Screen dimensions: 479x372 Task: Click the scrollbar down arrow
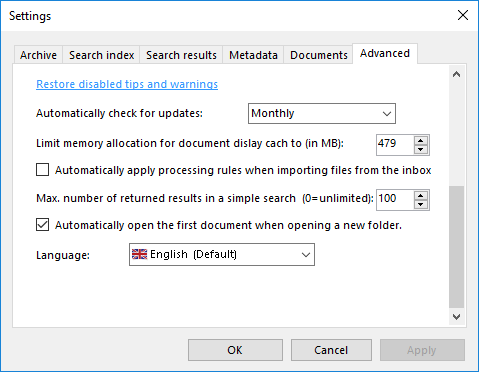tap(456, 316)
